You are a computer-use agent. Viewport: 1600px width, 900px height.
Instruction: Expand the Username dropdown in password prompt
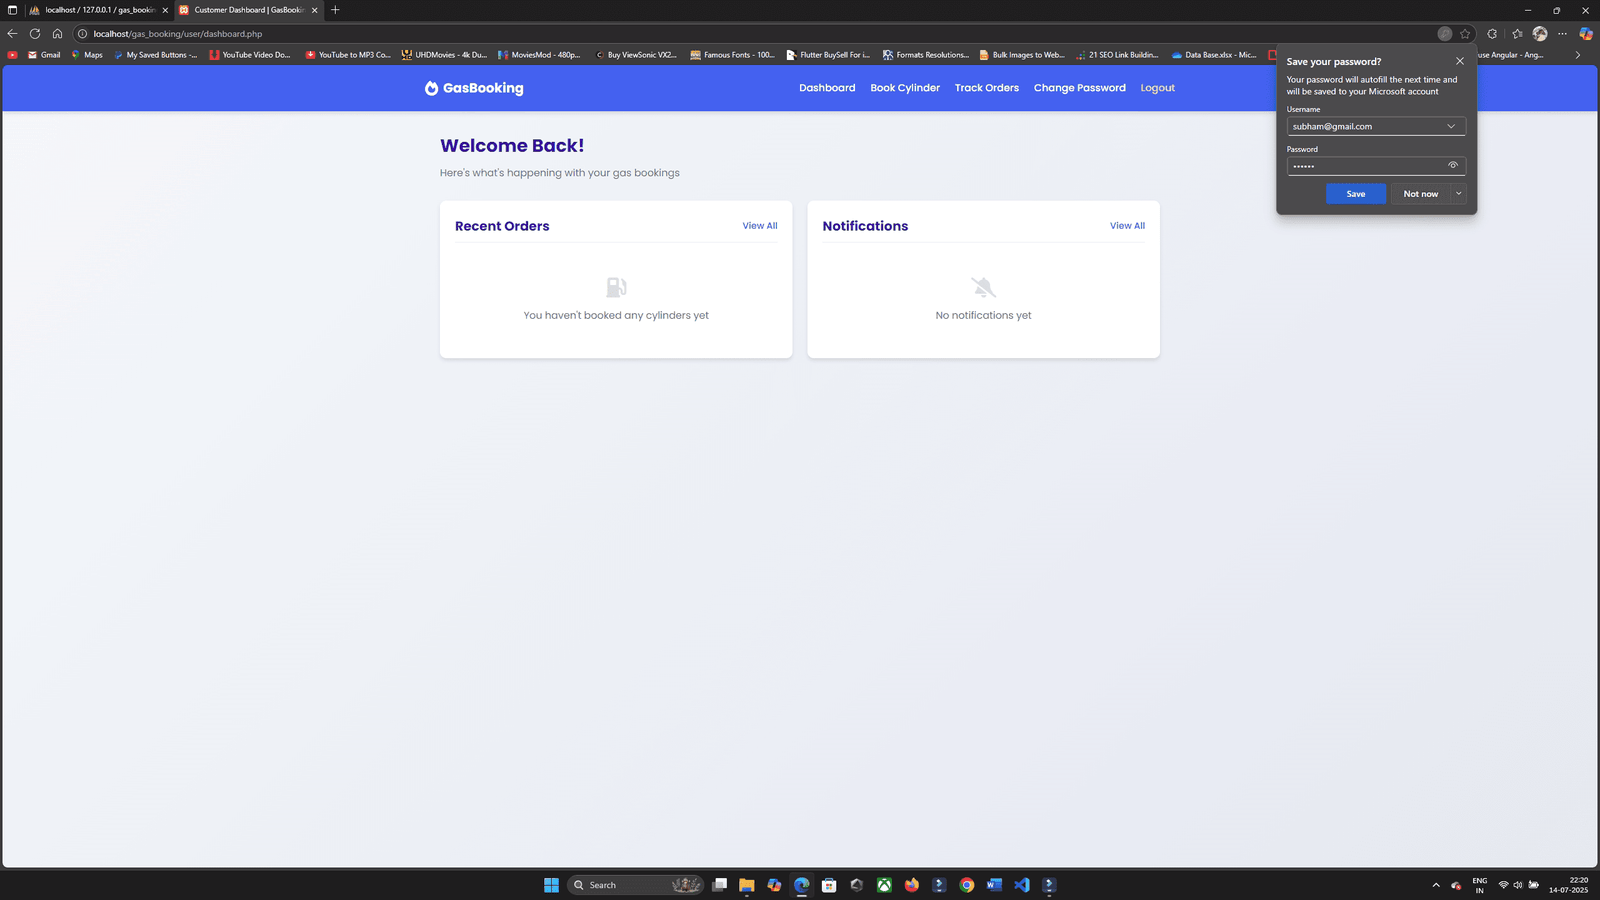pyautogui.click(x=1451, y=126)
